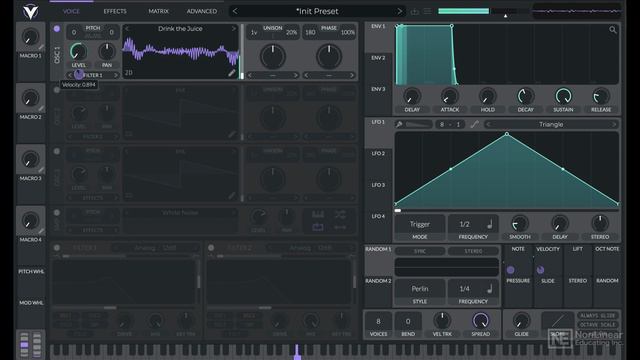
Task: Switch to the EFFECTS tab
Action: 115,11
